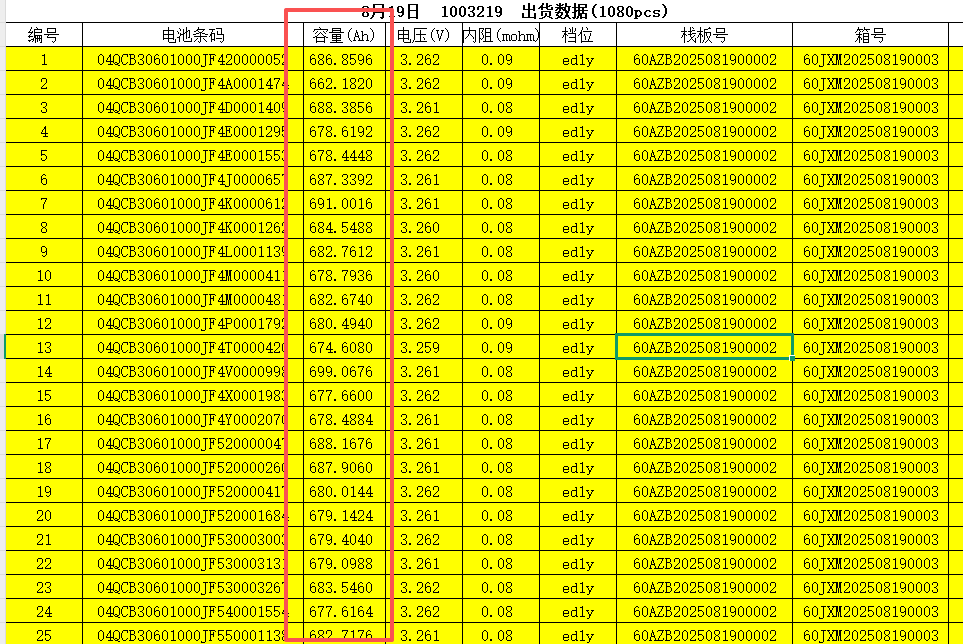Select the edly grade cell in row 20
This screenshot has width=963, height=644.
[577, 515]
